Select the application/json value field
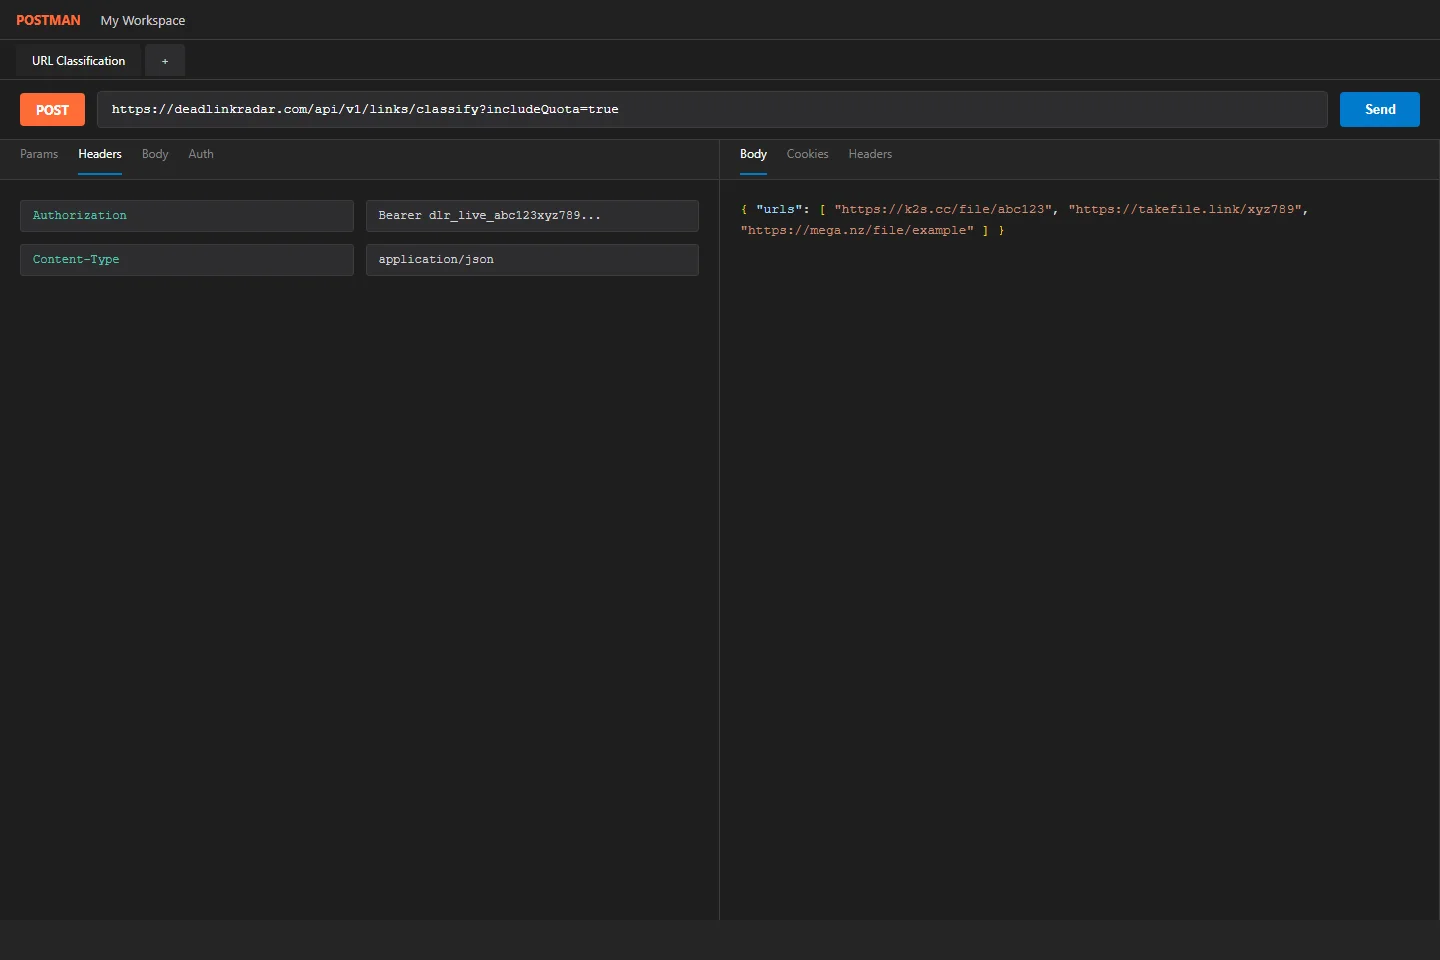 click(532, 260)
